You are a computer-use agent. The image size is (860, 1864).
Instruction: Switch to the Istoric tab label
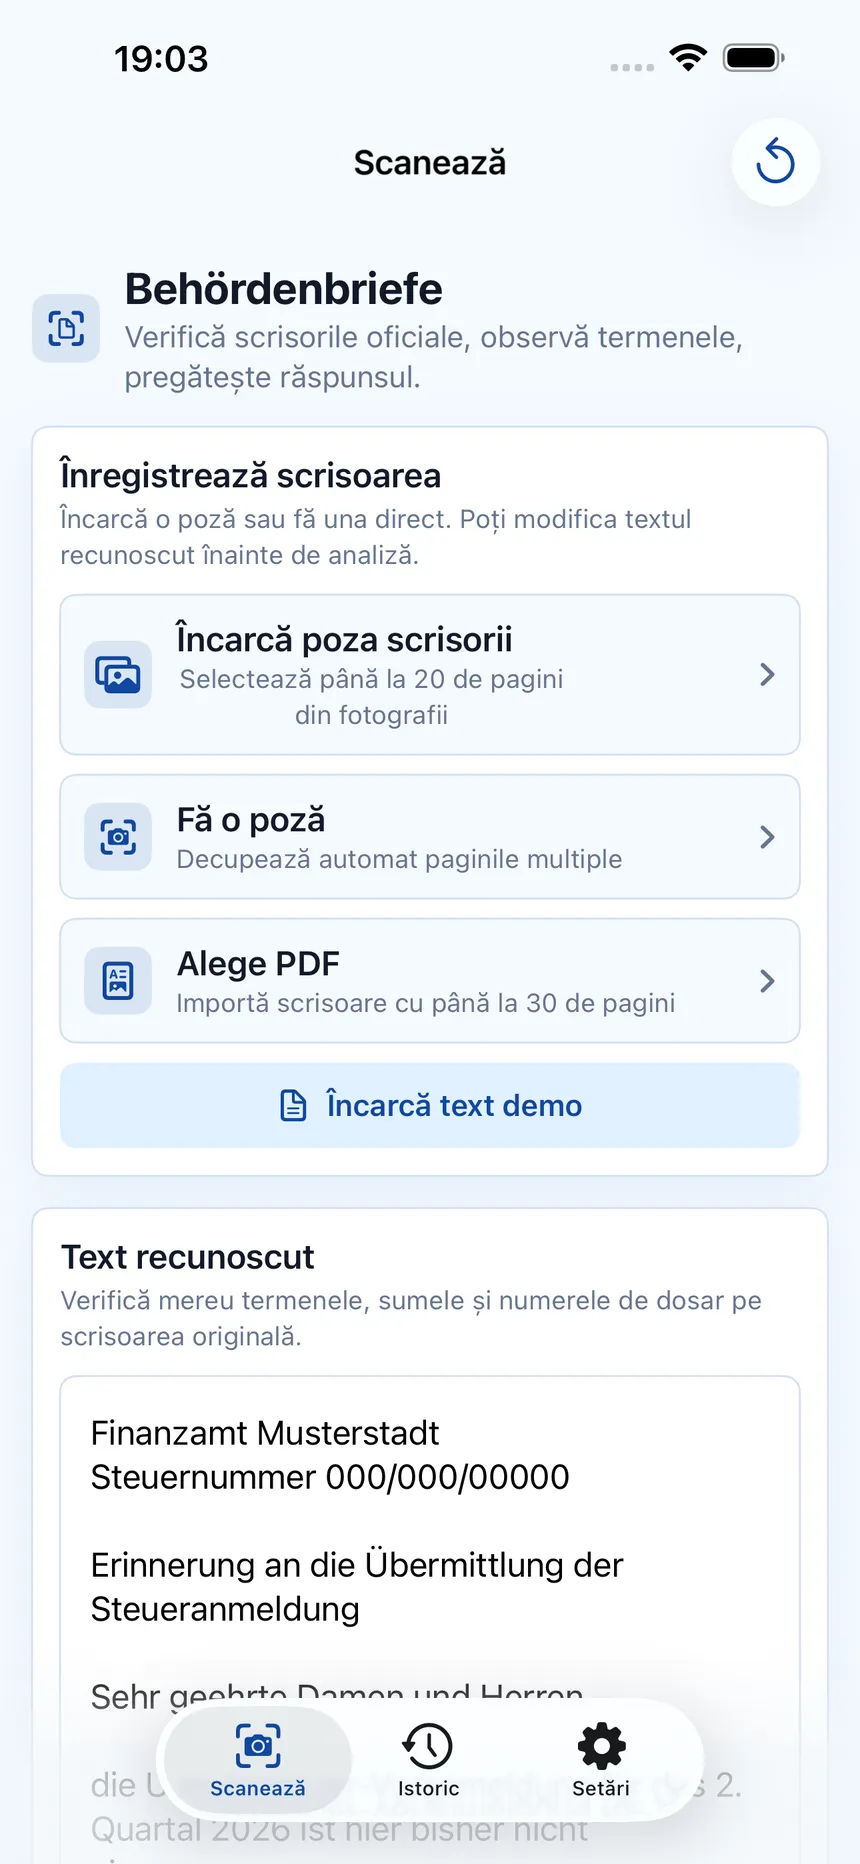tap(428, 1788)
